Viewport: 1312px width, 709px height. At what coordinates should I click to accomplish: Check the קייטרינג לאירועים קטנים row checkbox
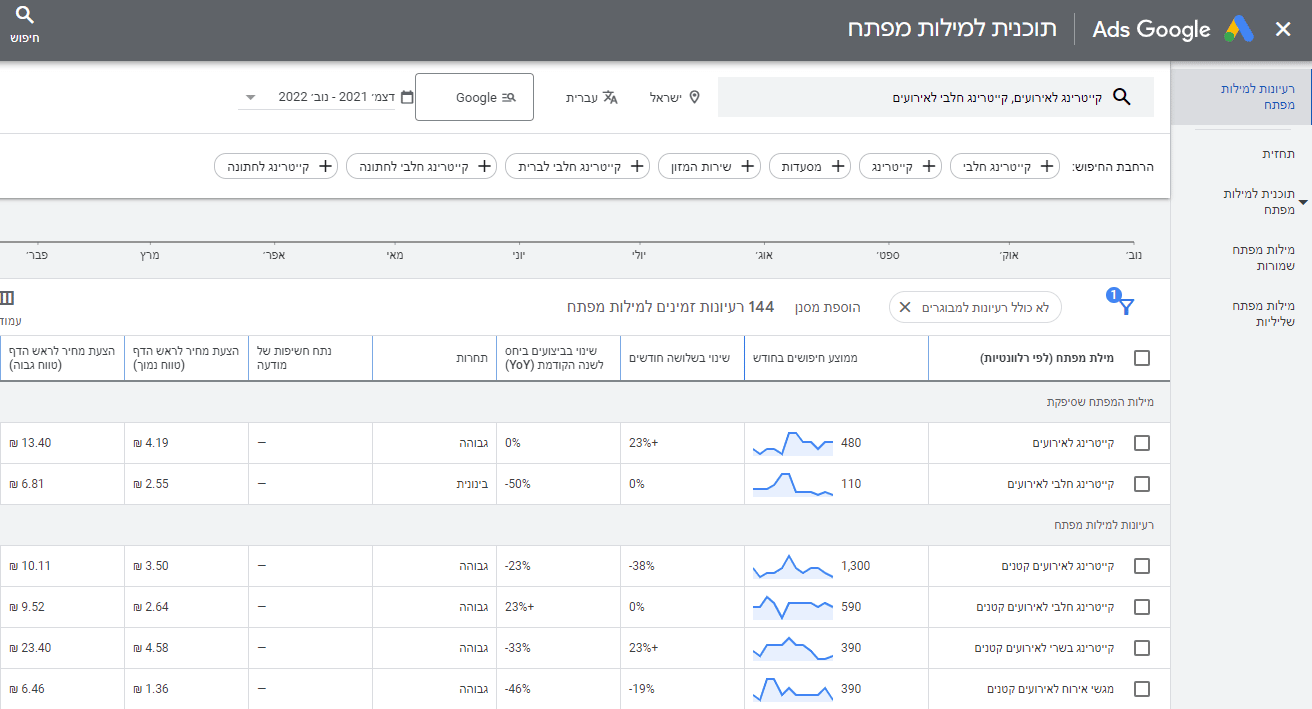[1142, 566]
